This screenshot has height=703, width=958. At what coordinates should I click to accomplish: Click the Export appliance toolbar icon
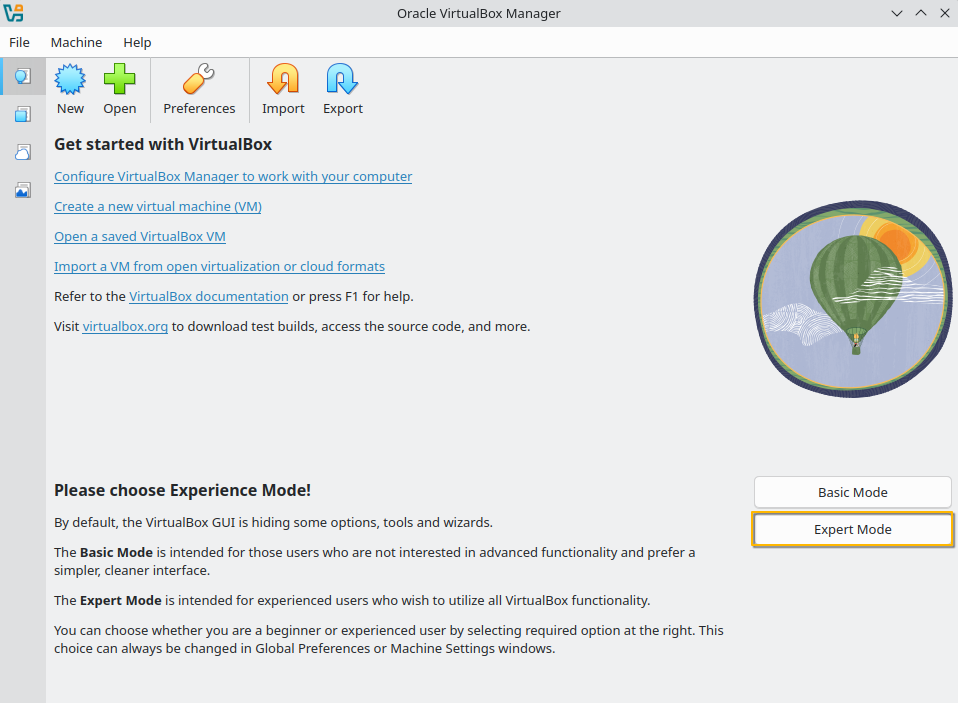342,89
